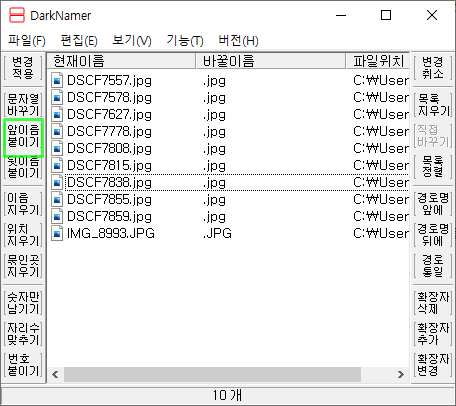This screenshot has height=406, width=456.
Task: Click the 자리수 맞추기 button
Action: click(x=23, y=334)
